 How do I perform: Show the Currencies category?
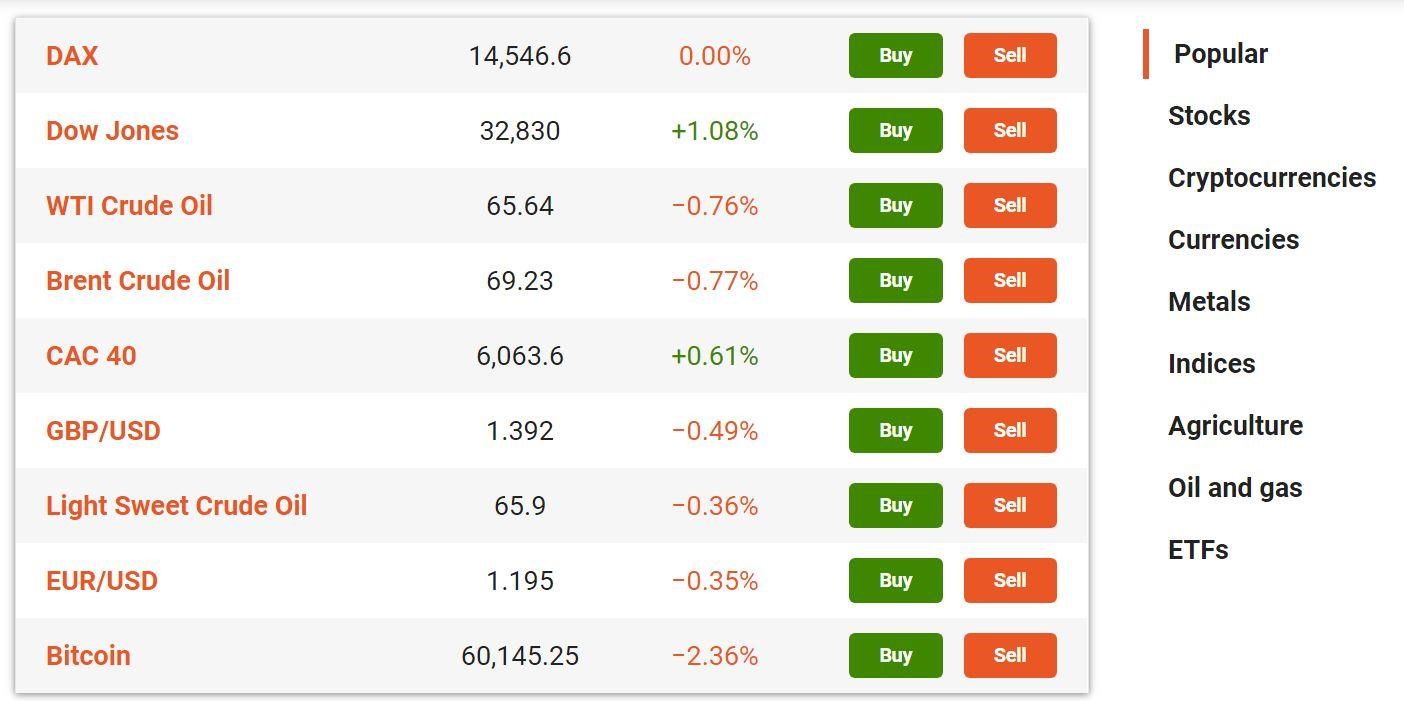pos(1233,240)
